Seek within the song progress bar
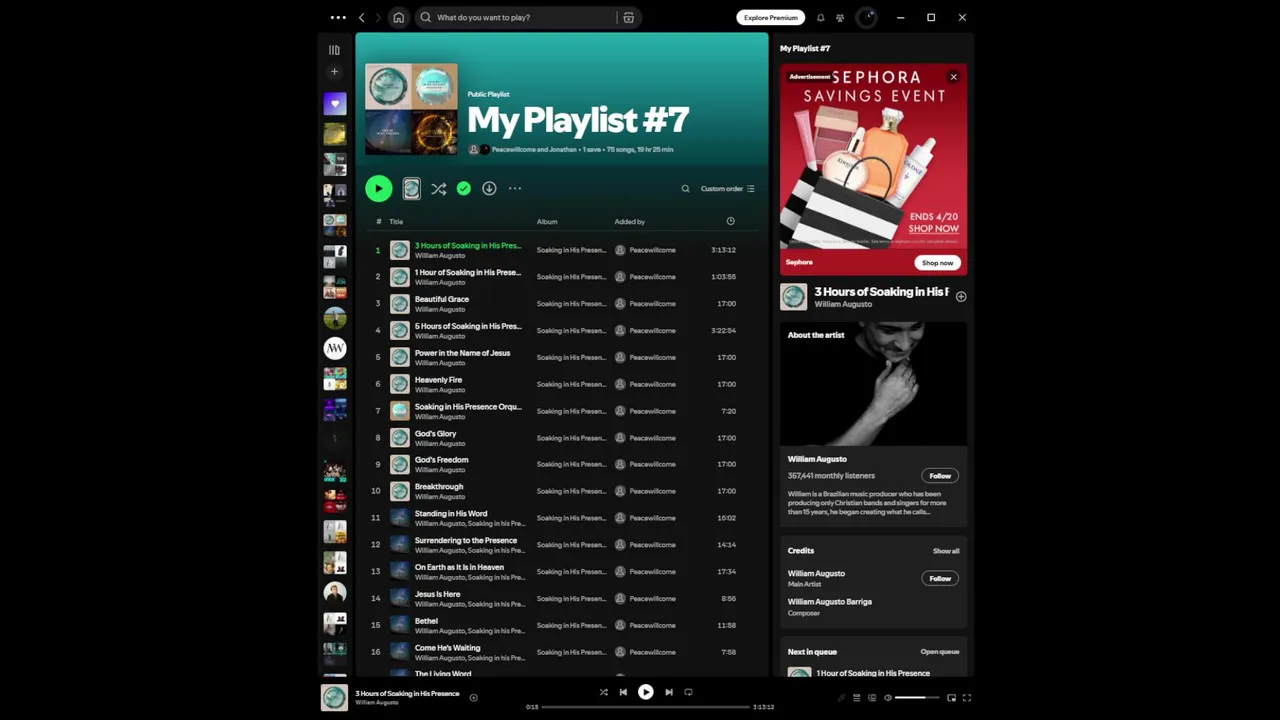1280x720 pixels. click(645, 707)
